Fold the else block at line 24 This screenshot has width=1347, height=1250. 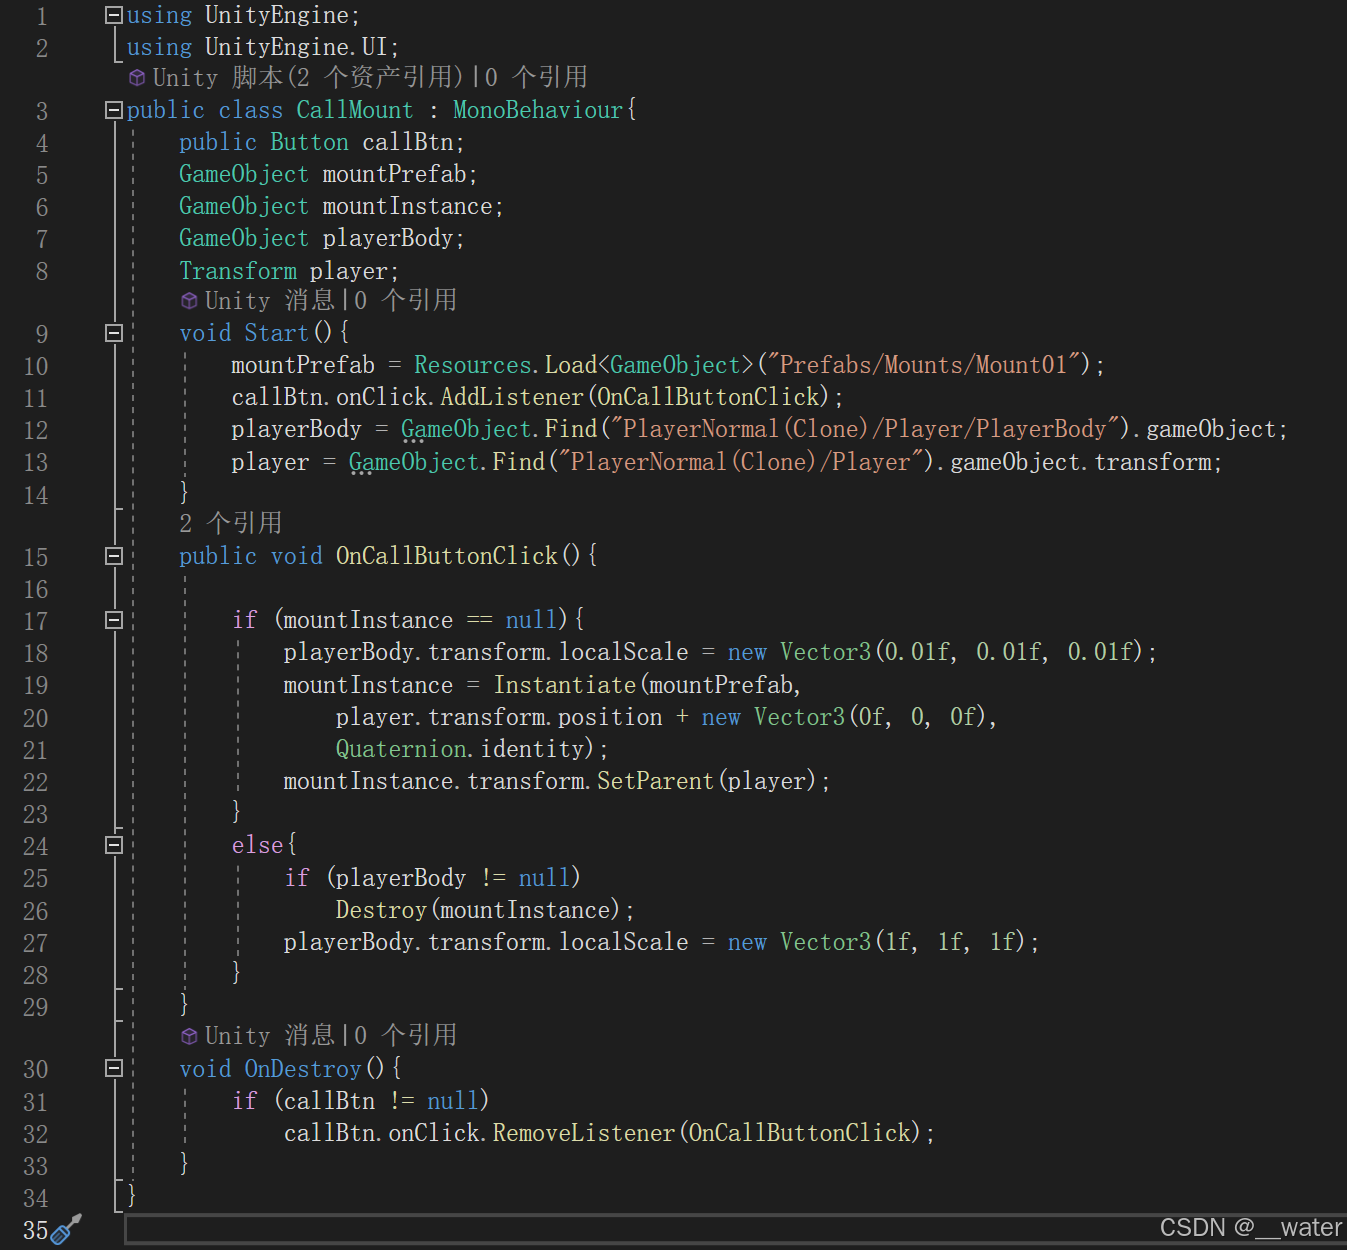(x=114, y=845)
